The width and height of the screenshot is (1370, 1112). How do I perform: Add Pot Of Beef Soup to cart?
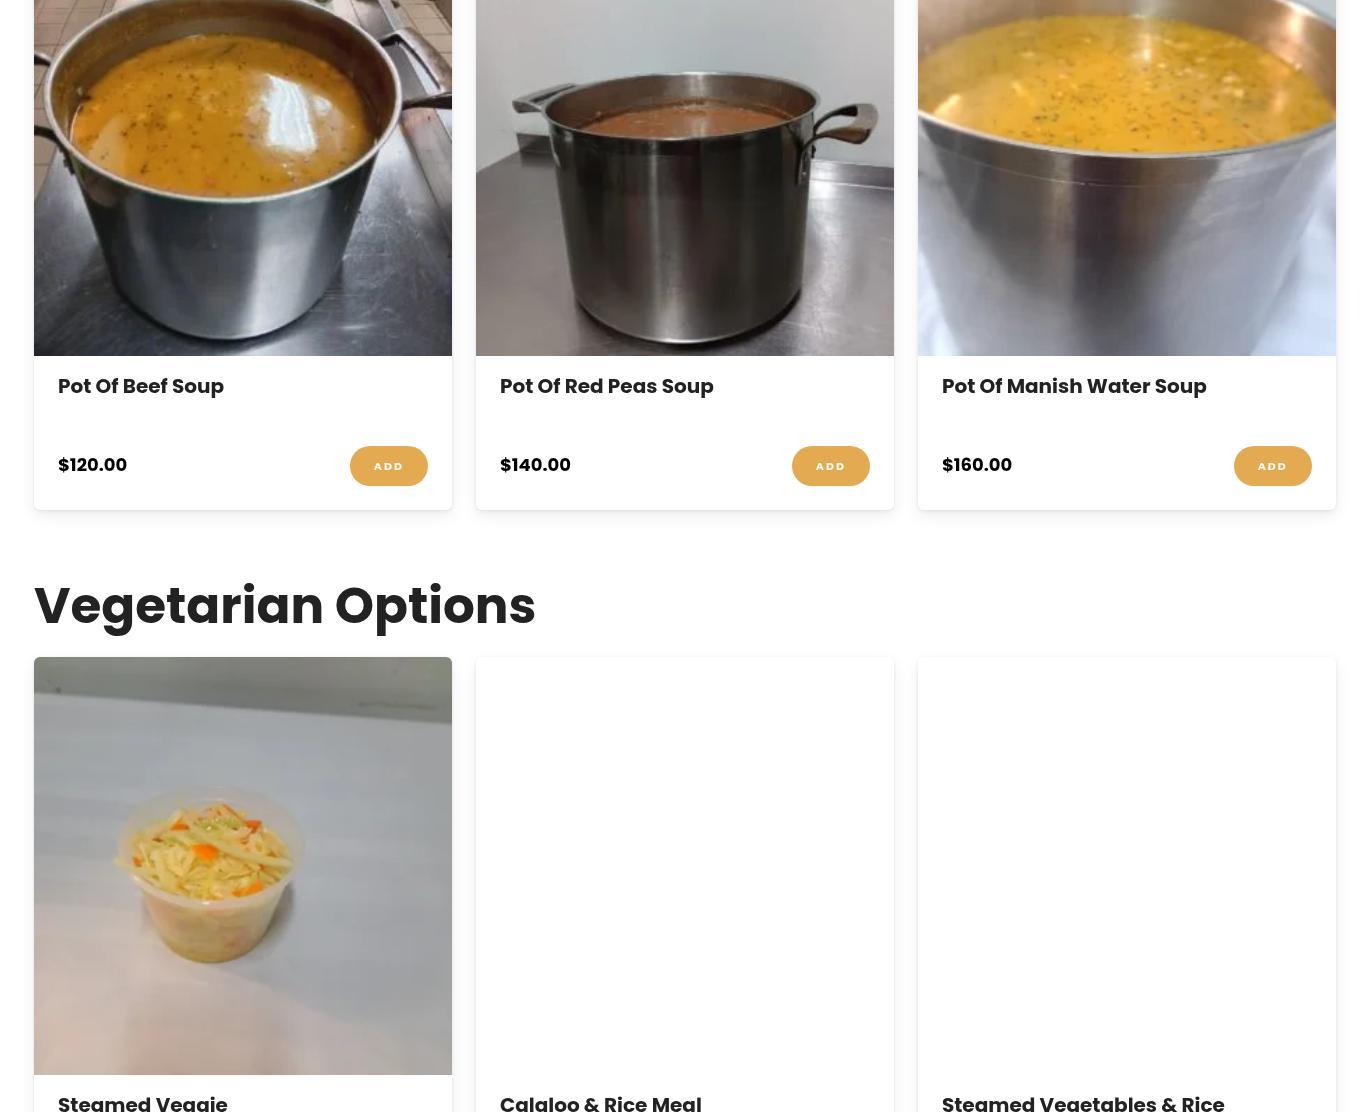389,466
